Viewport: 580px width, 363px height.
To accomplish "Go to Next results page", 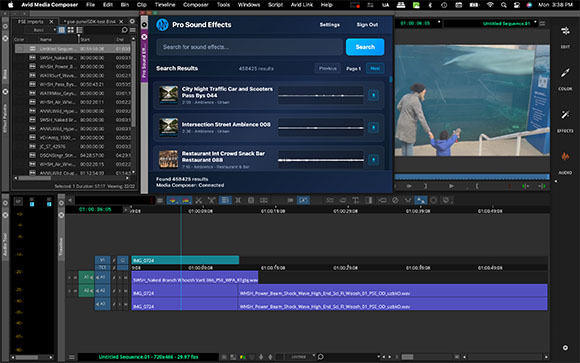I will [x=375, y=68].
